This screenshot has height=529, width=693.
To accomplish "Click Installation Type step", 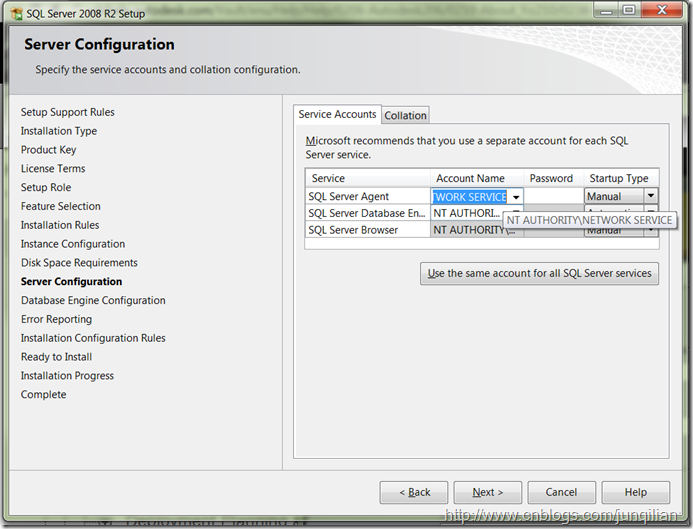I will tap(59, 131).
